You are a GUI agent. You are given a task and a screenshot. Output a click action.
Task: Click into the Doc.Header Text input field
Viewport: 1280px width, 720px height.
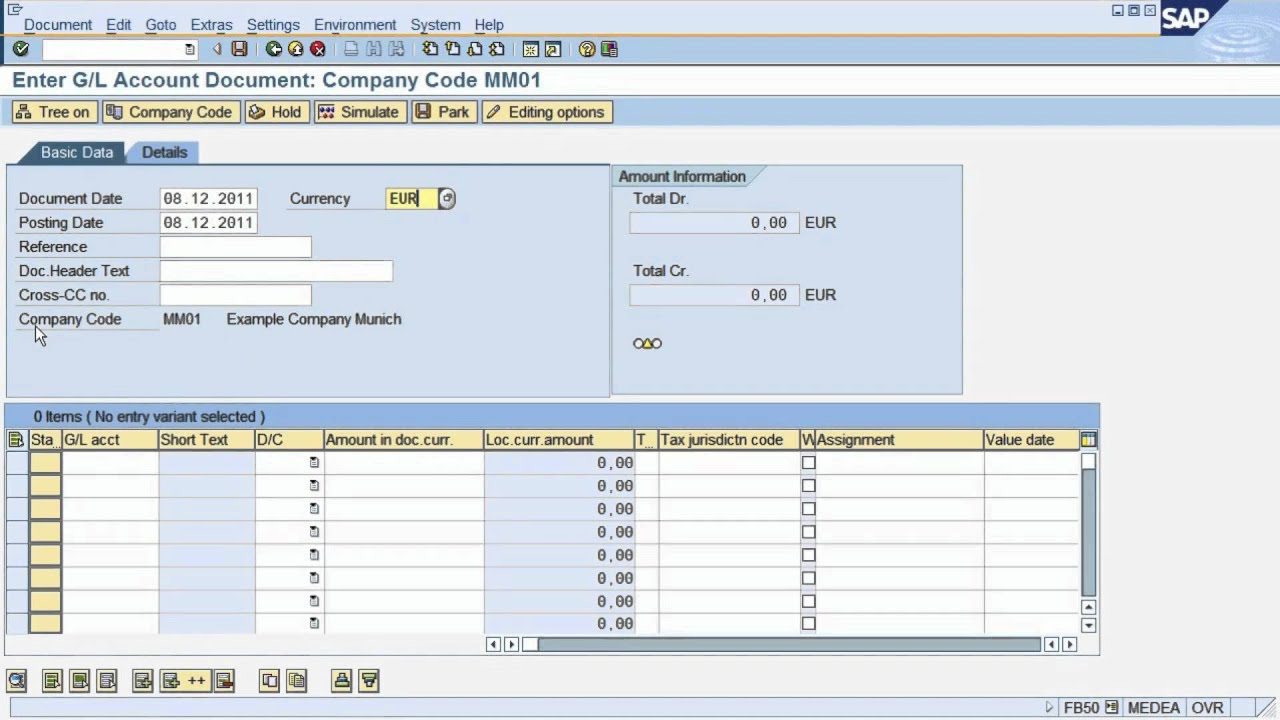tap(276, 271)
